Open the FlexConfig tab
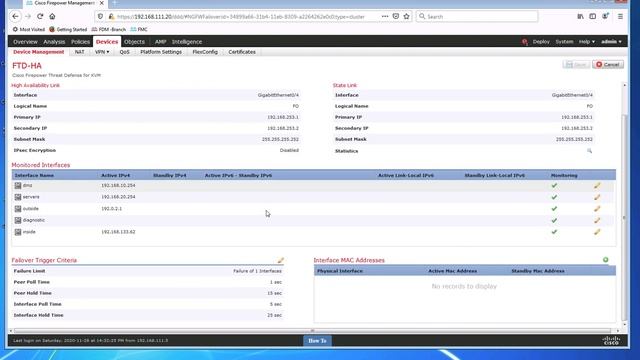 click(205, 52)
